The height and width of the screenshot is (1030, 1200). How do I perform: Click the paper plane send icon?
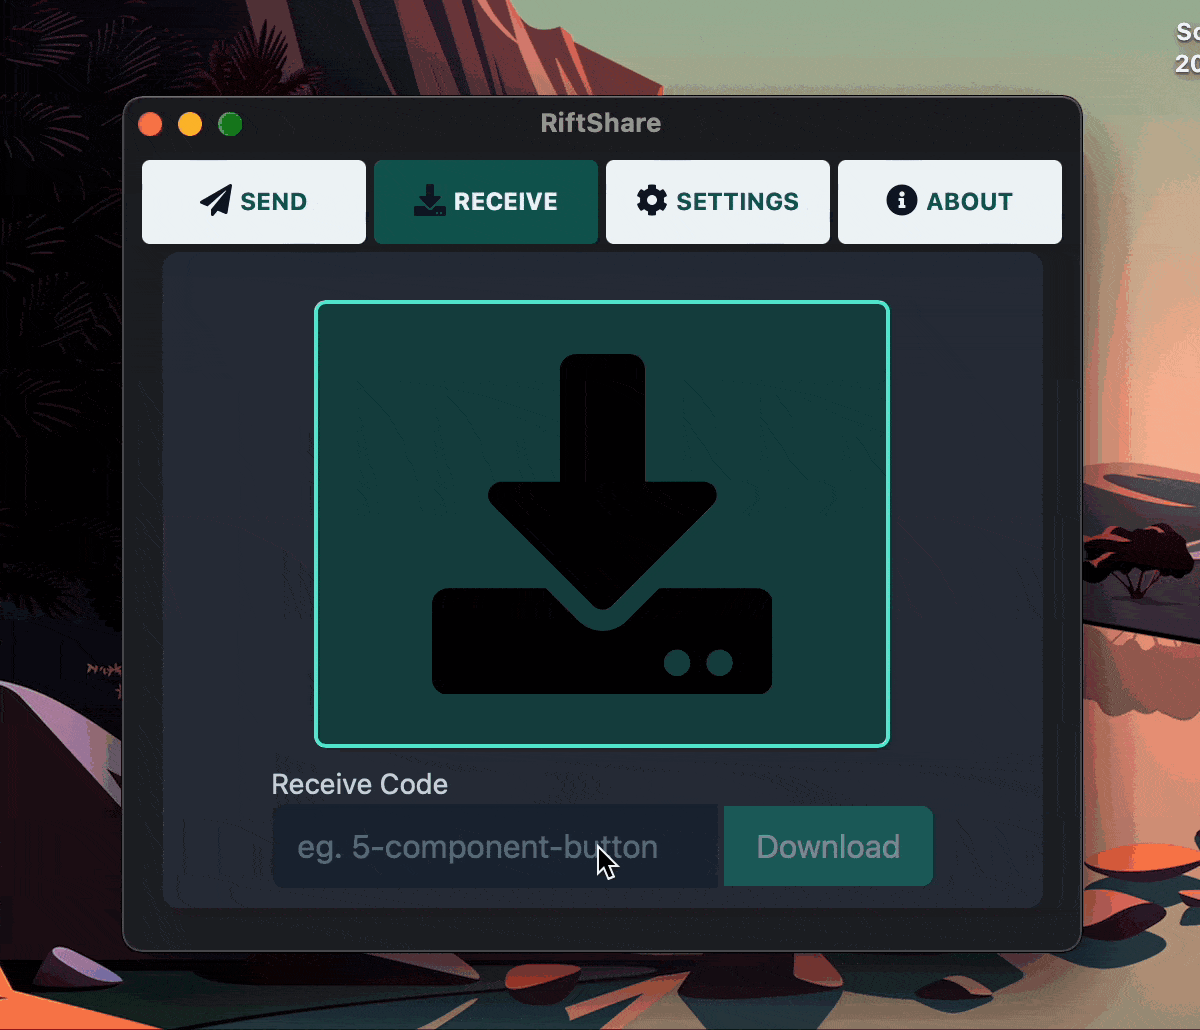click(x=216, y=201)
